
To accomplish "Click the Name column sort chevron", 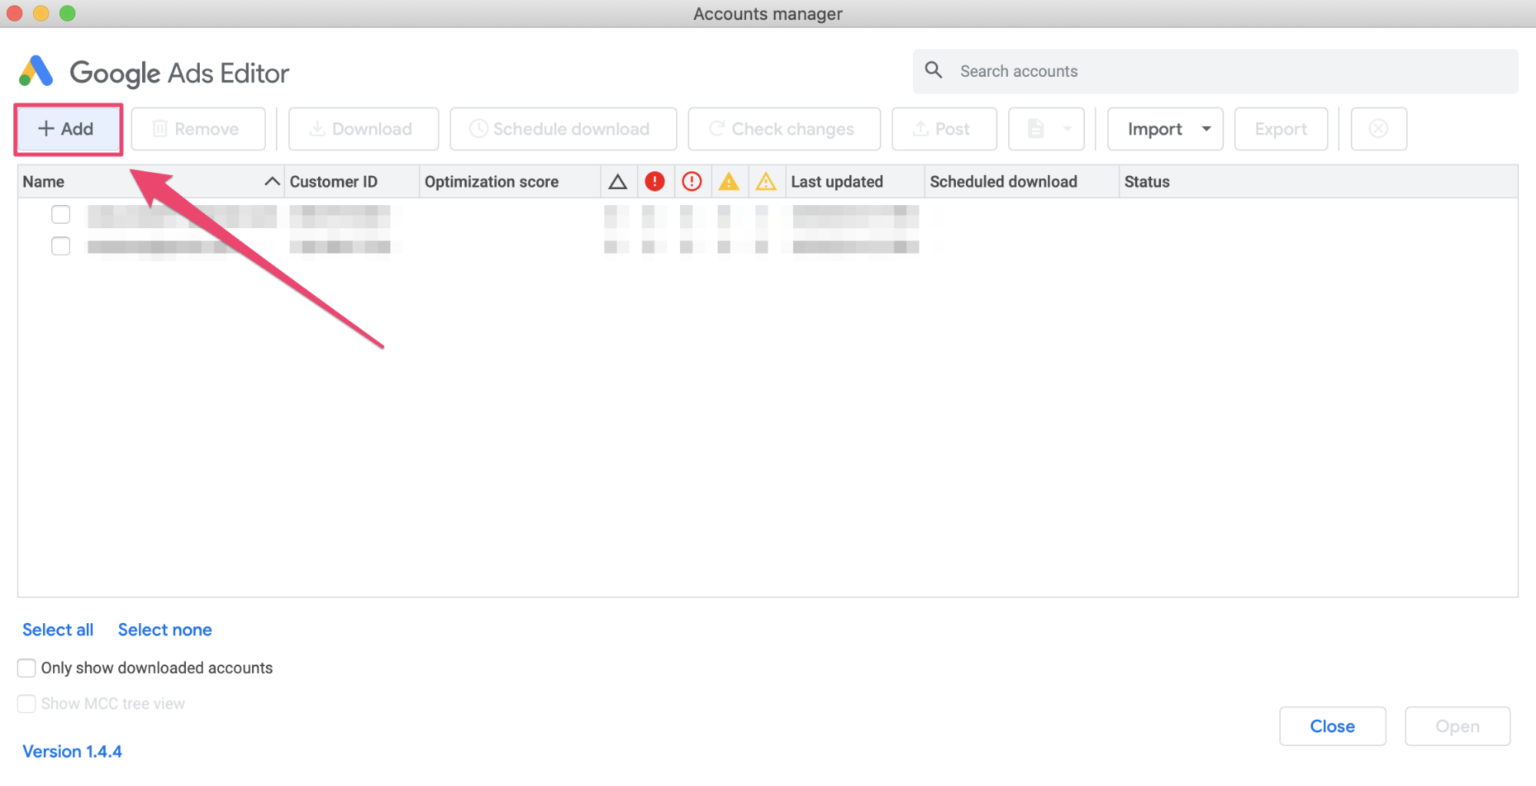I will click(271, 181).
